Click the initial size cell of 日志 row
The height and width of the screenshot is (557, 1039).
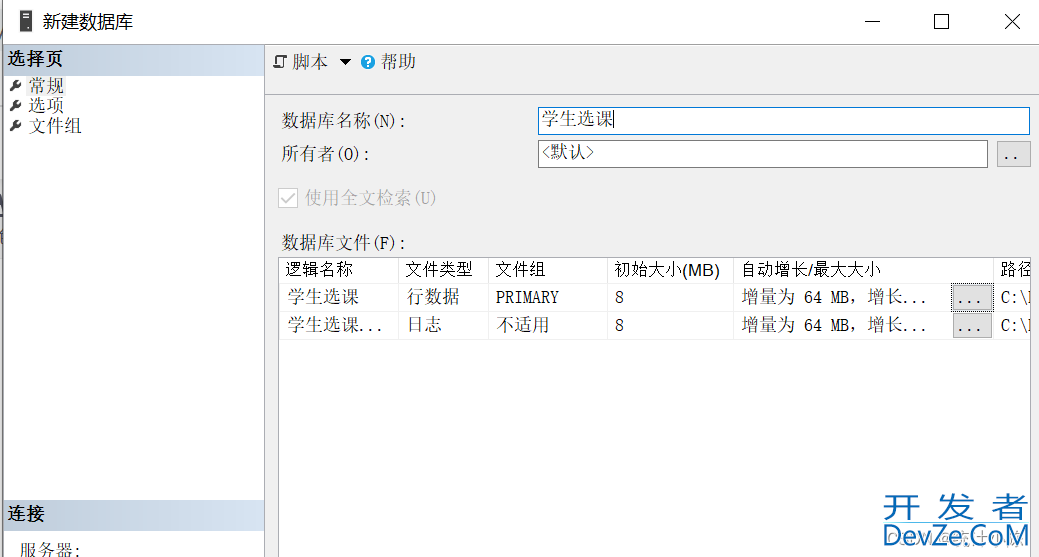coord(668,325)
